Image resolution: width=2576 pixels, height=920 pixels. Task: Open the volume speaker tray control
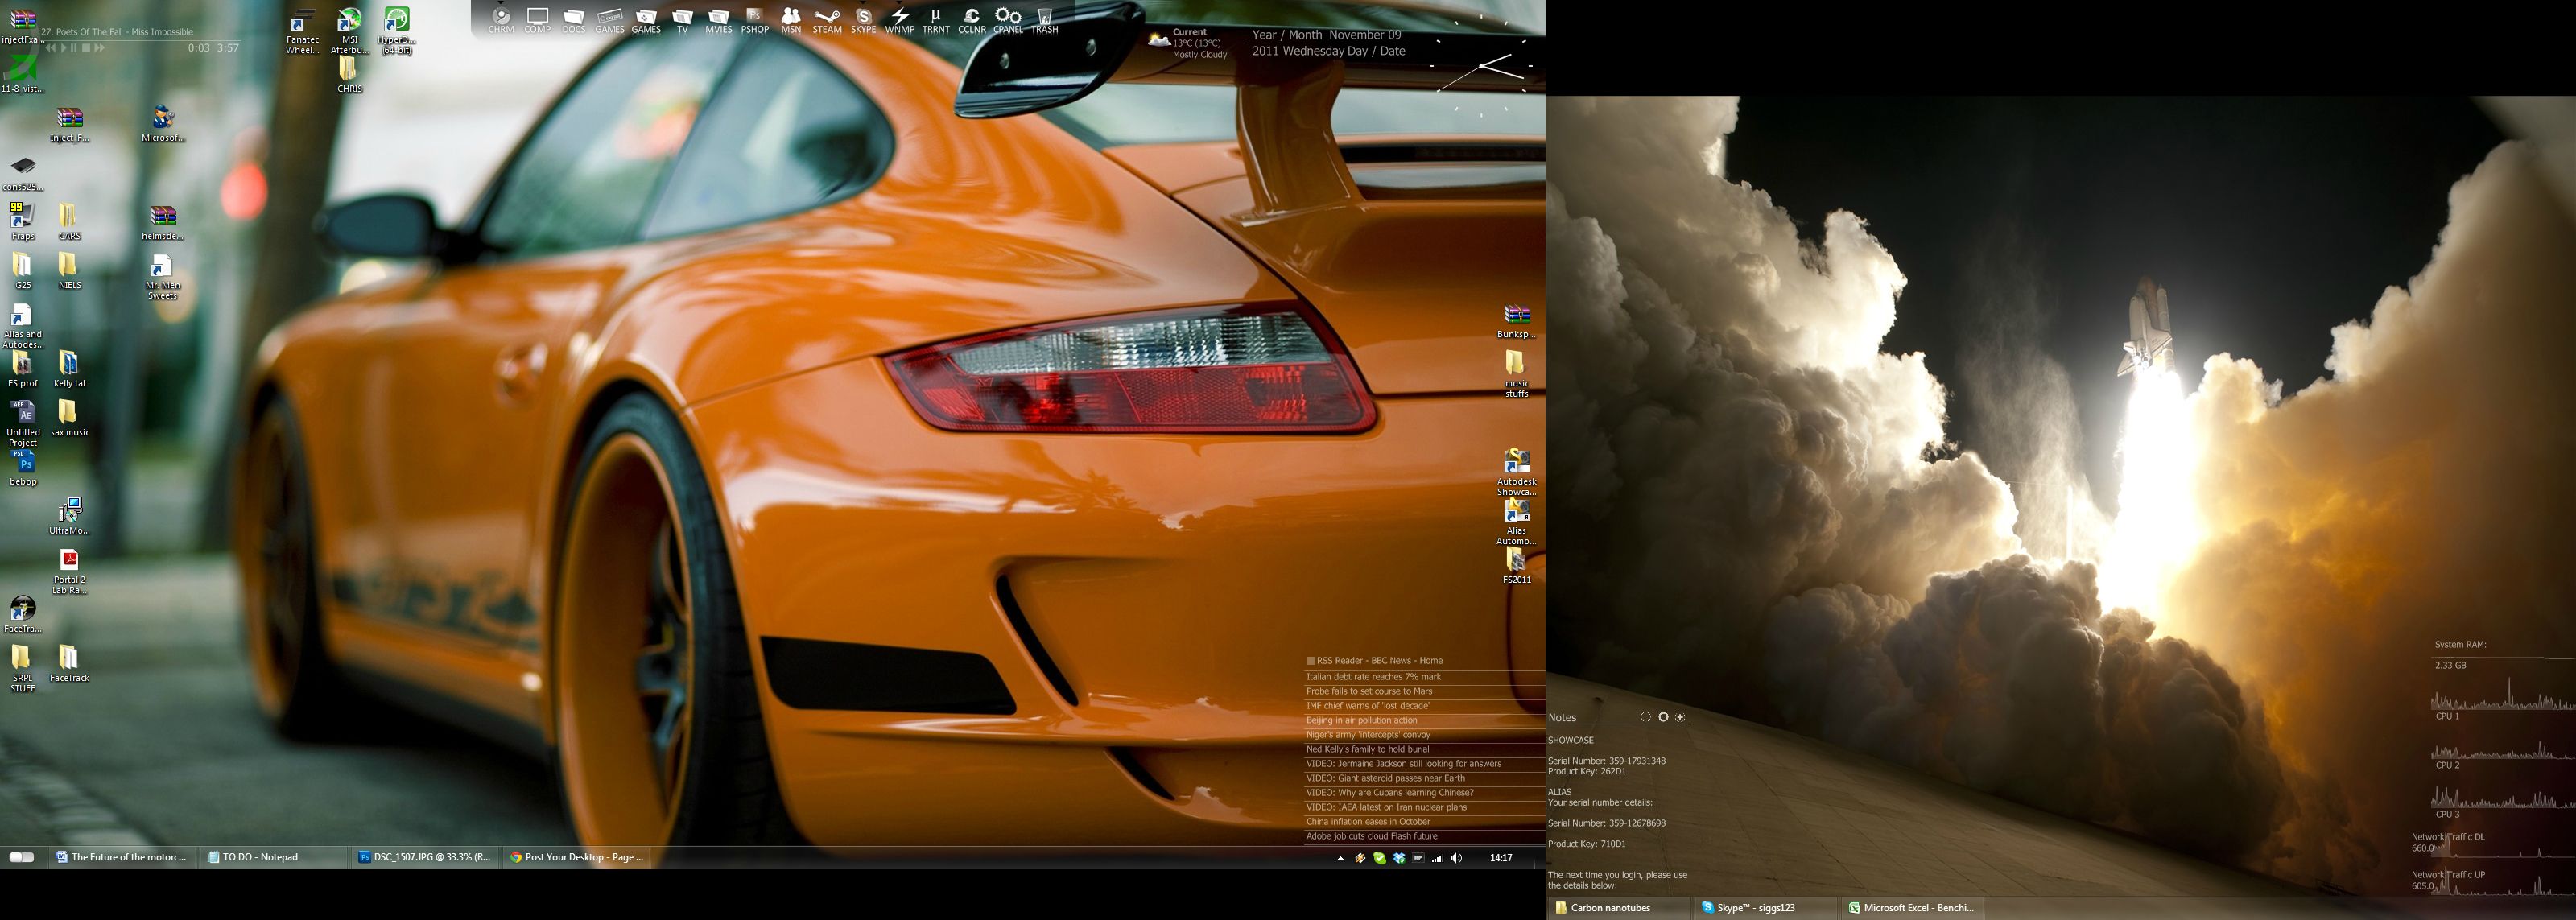(x=1456, y=858)
